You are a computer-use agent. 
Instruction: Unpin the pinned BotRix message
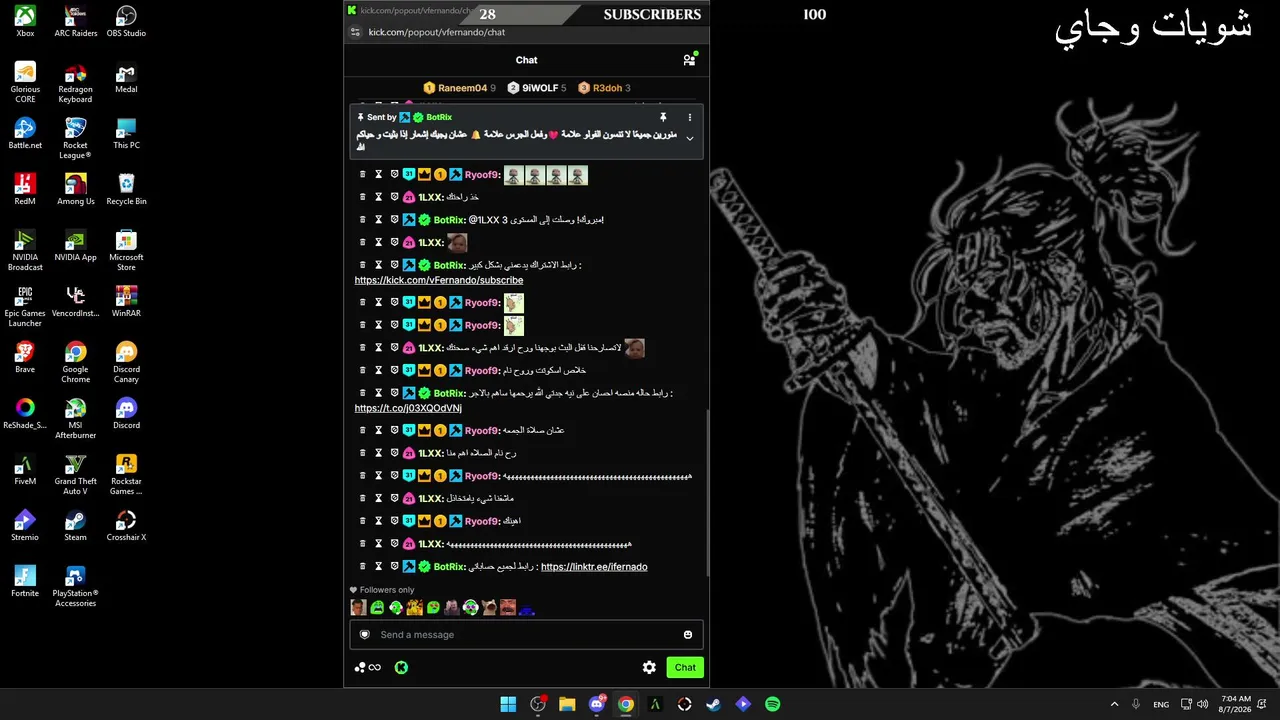662,117
